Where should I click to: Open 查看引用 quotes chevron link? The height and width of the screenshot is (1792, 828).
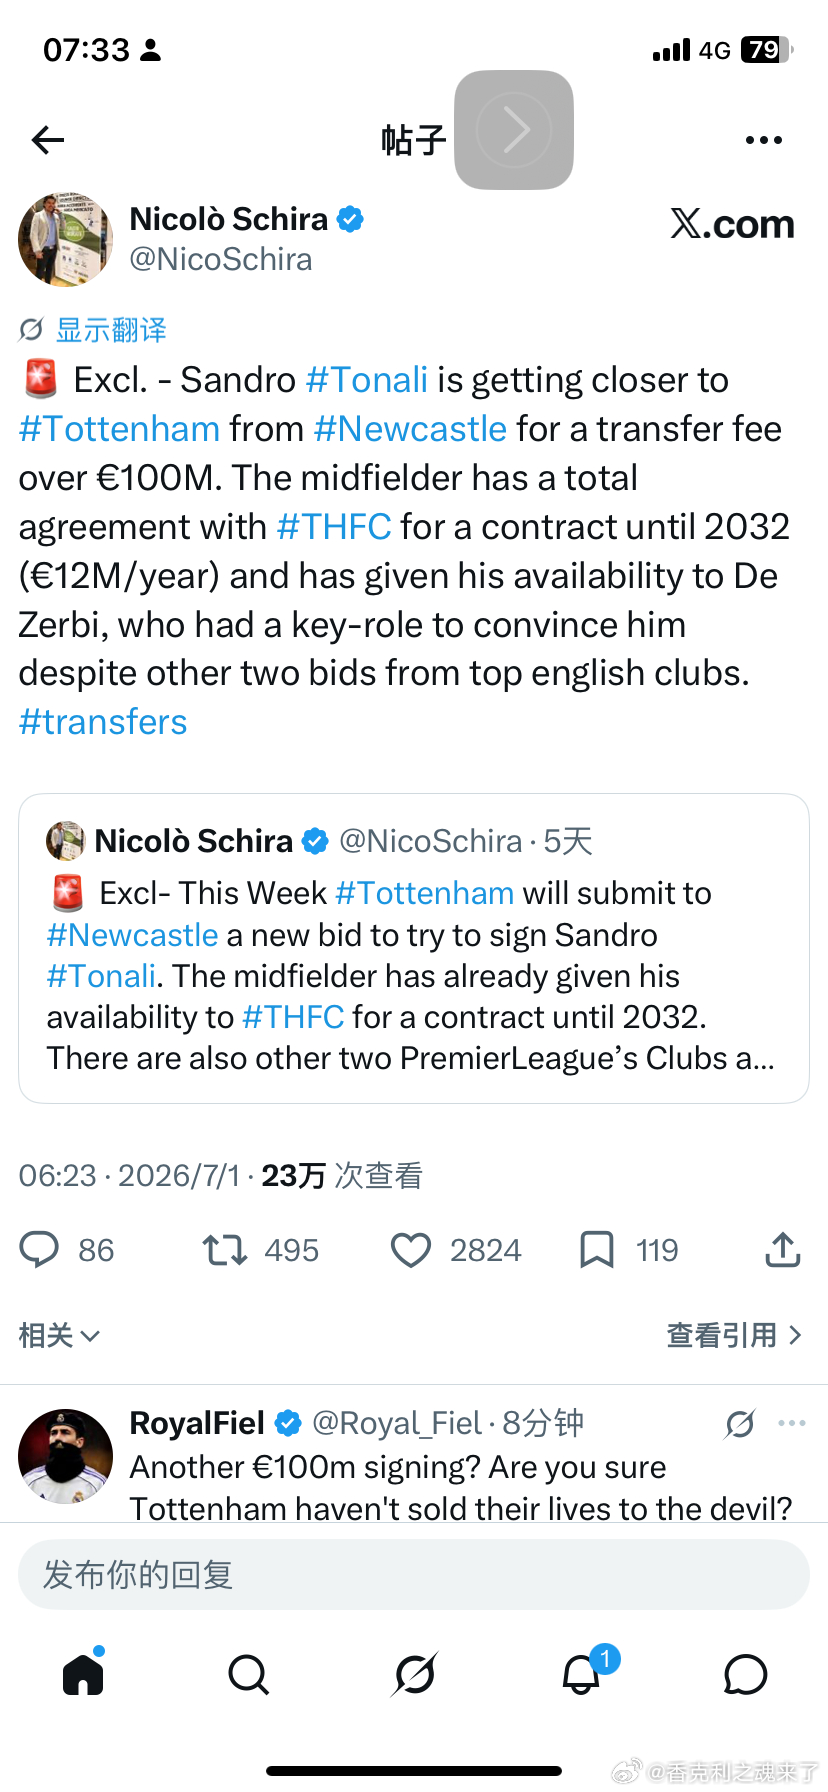tap(735, 1335)
